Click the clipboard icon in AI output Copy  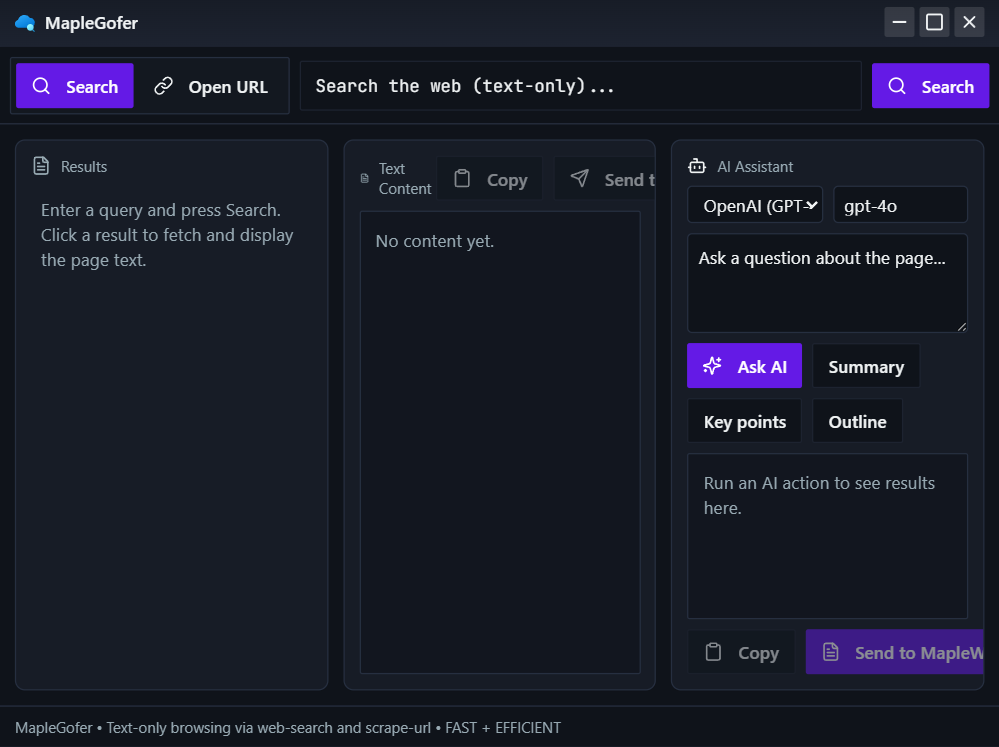tap(714, 652)
